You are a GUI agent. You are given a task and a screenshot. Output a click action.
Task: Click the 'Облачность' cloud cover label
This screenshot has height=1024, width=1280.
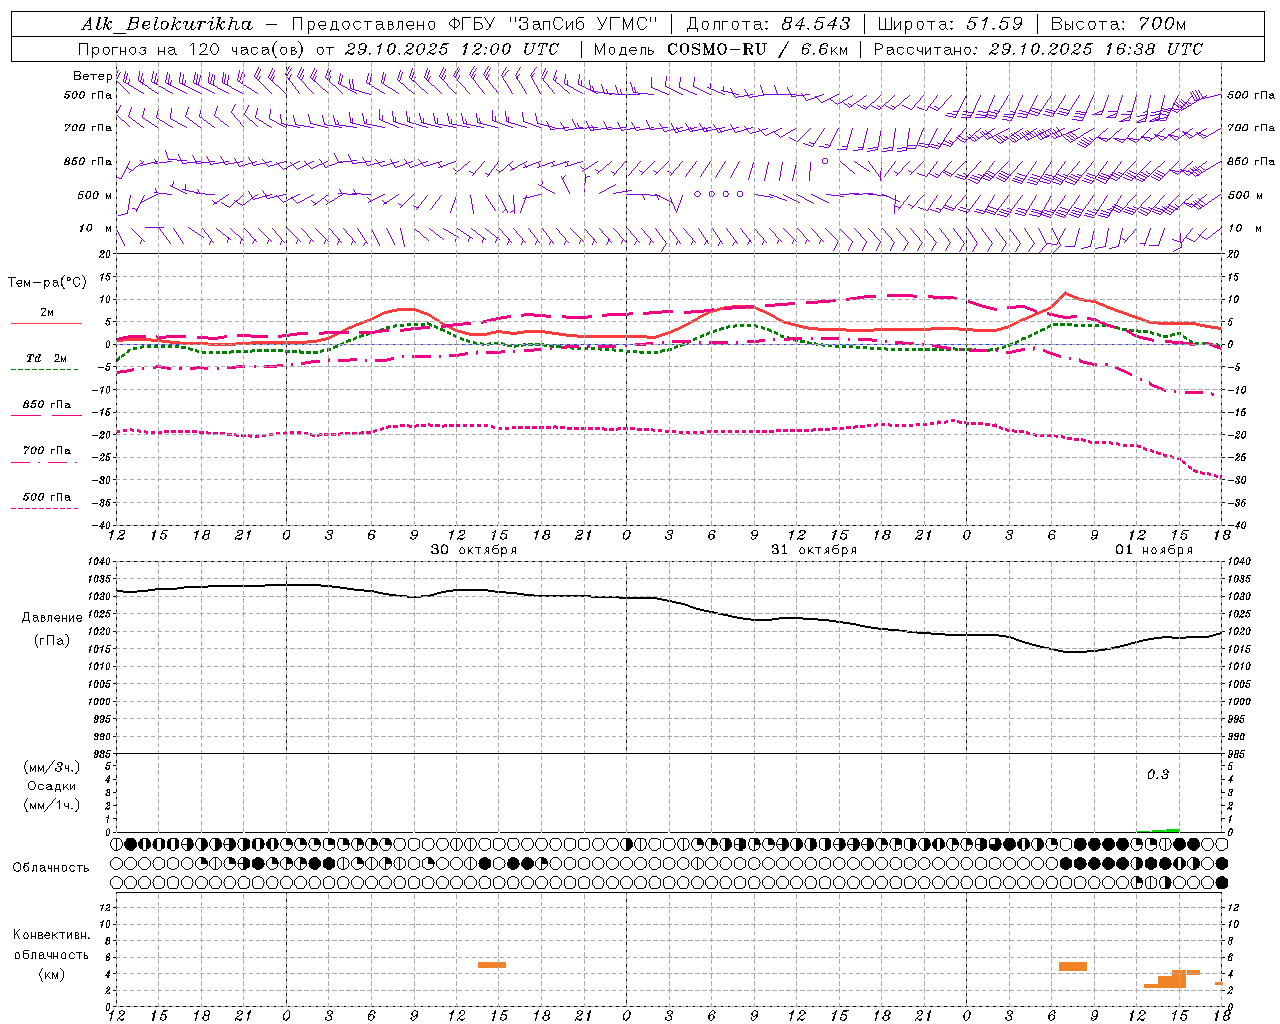(x=51, y=867)
